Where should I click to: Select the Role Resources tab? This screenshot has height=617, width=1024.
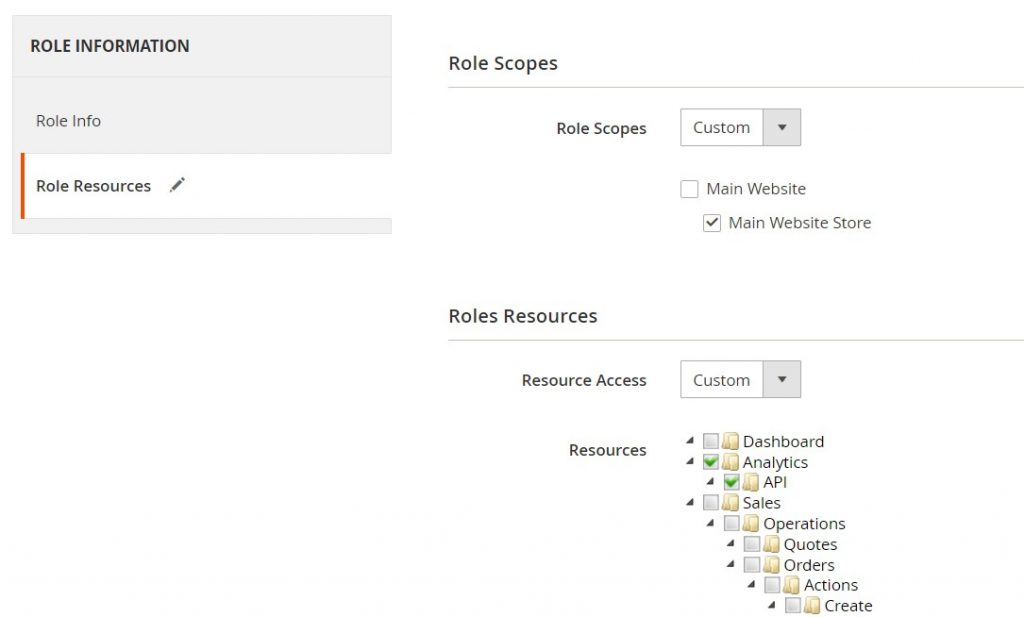[x=92, y=185]
